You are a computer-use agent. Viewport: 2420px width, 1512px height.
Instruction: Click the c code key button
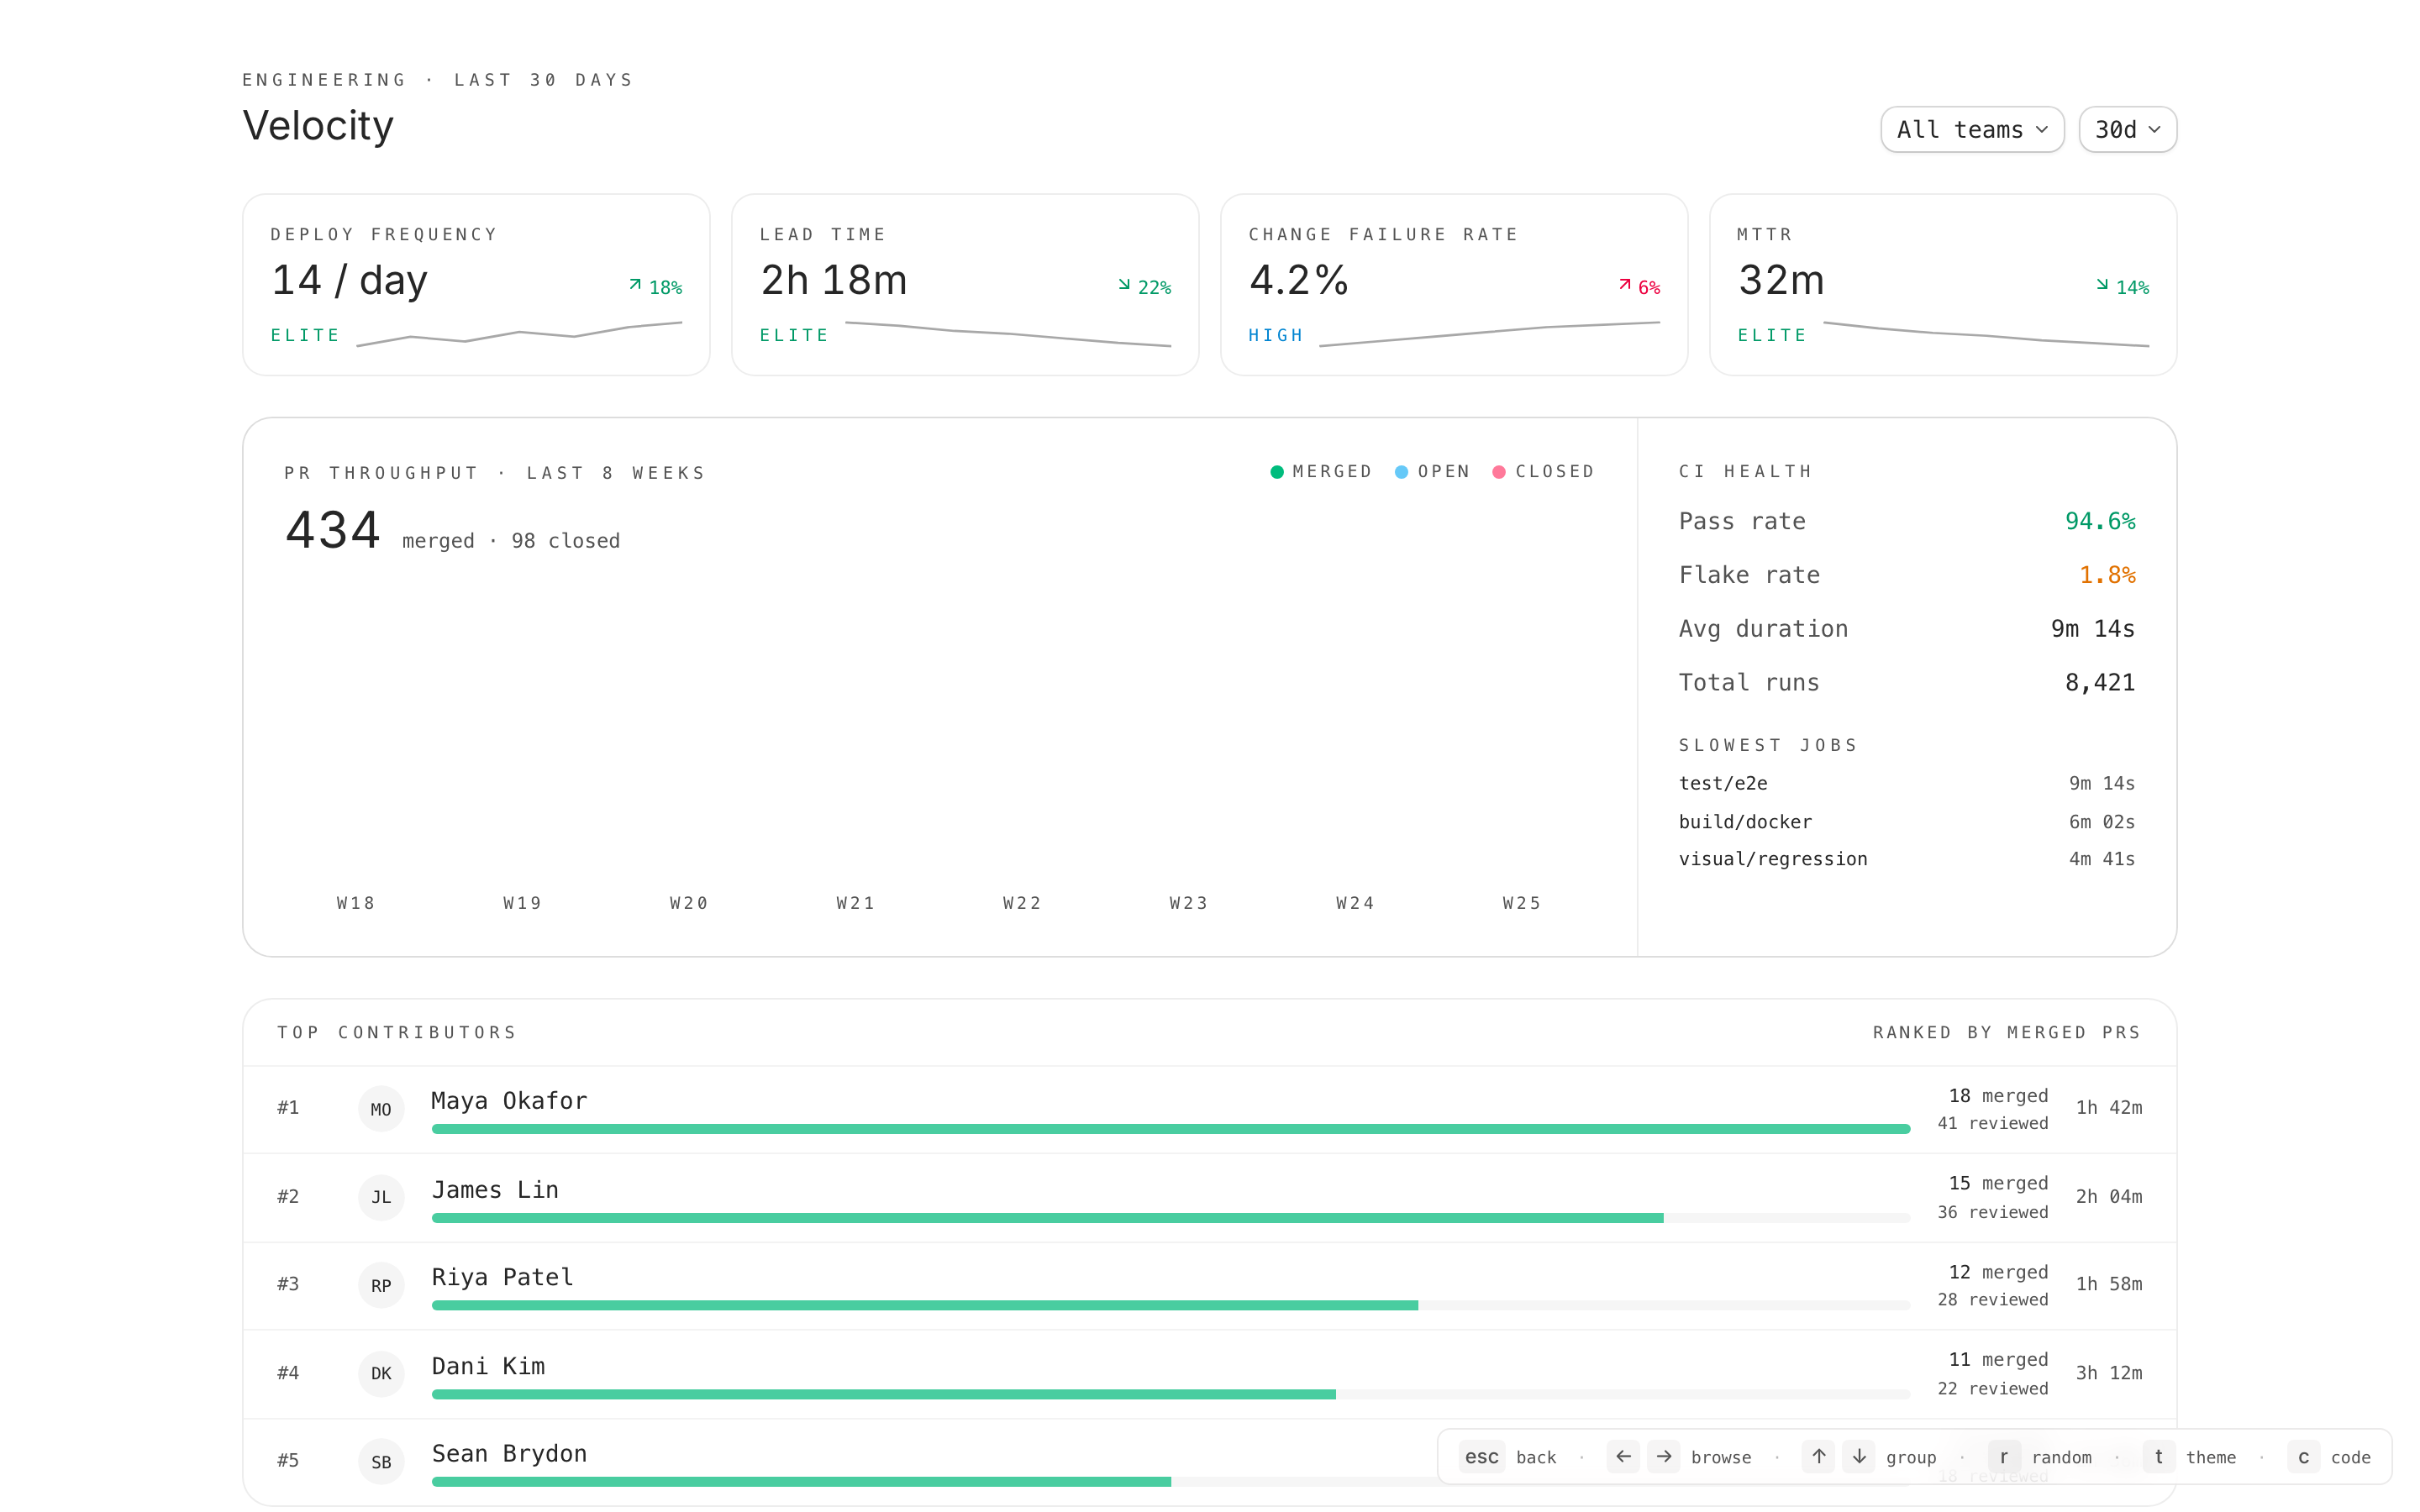pyautogui.click(x=2303, y=1457)
